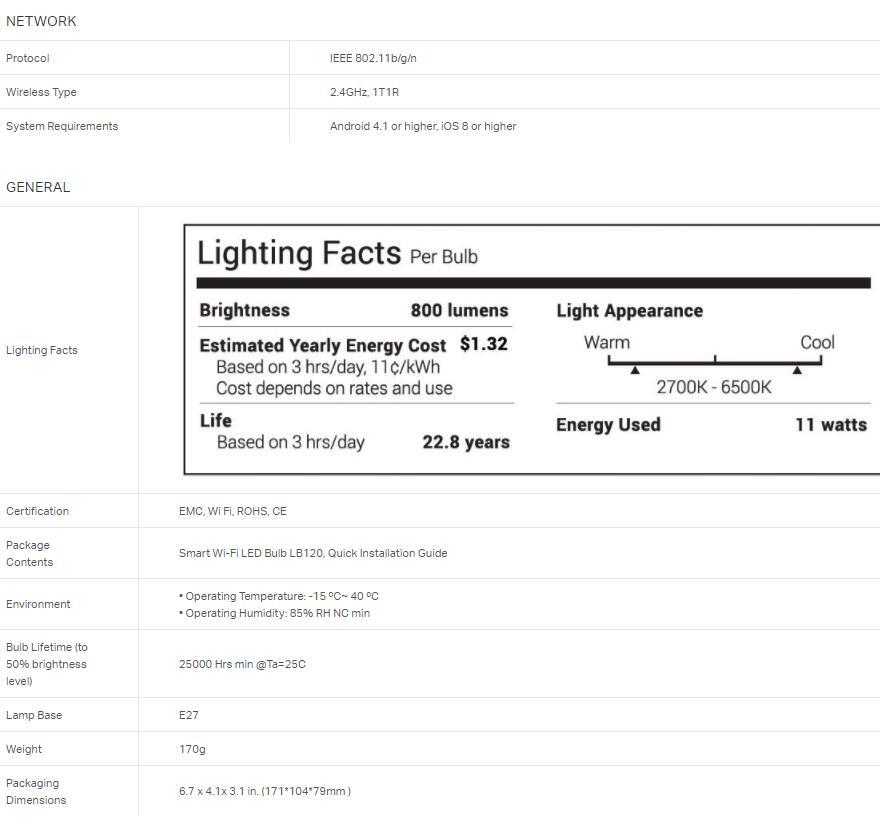Select the NETWORK section heading

41,21
